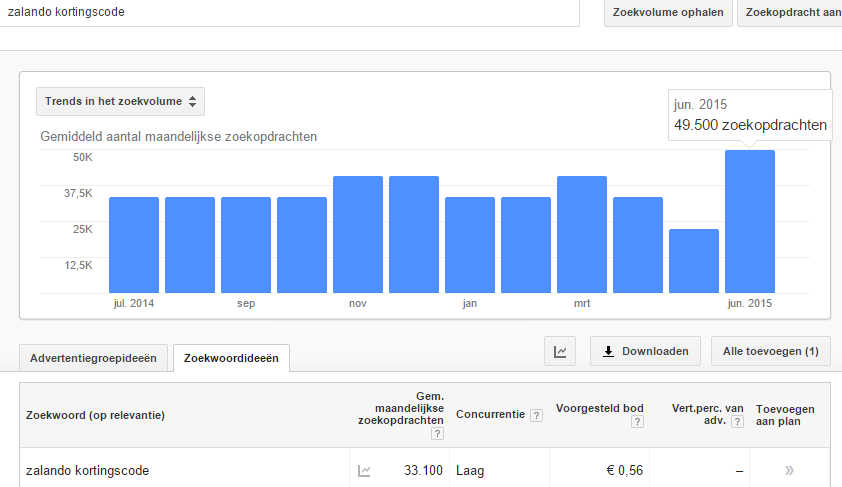Switch to Advertentiegroepideeën tab
Viewport: 842px width, 487px height.
(x=93, y=358)
